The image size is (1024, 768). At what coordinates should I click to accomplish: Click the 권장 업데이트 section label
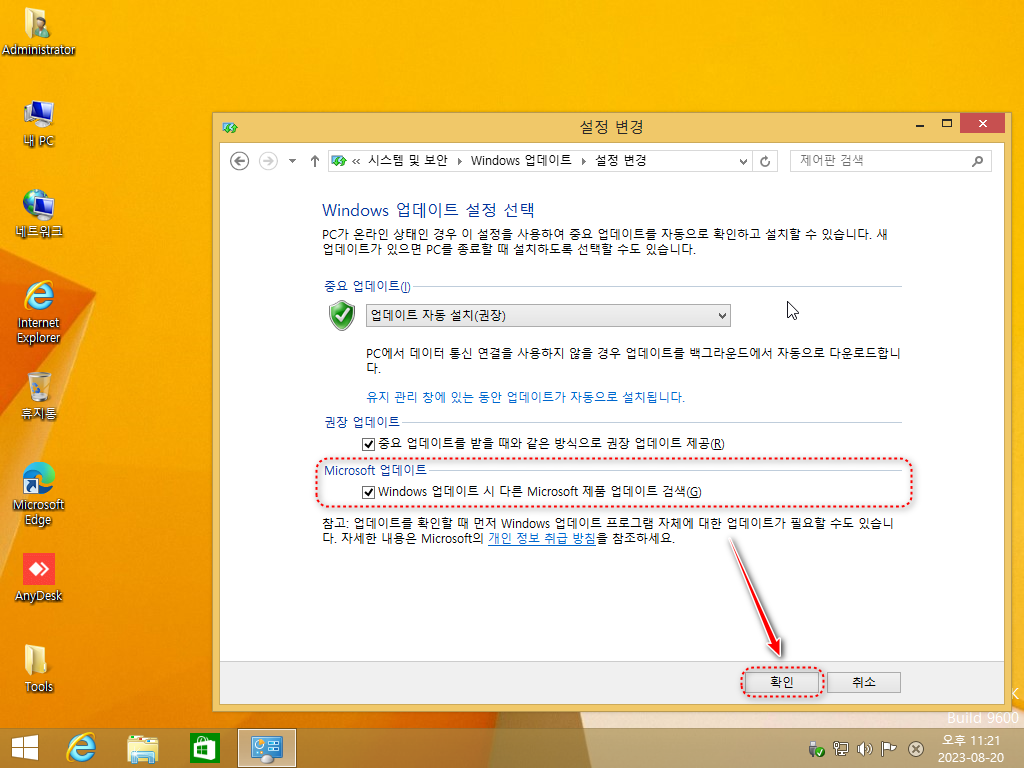(362, 423)
